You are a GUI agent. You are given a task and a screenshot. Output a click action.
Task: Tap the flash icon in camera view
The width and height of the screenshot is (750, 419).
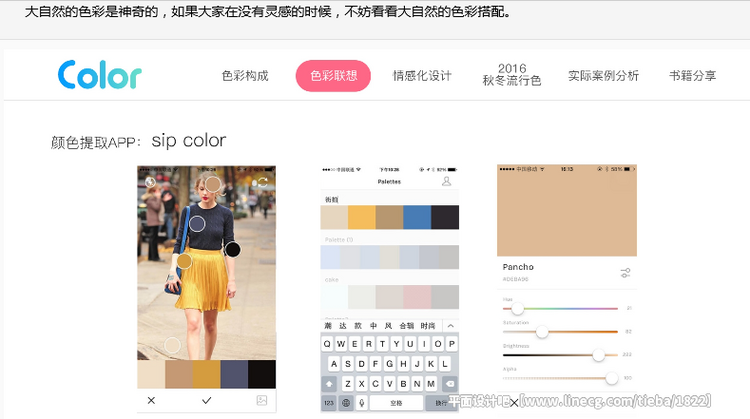[150, 182]
